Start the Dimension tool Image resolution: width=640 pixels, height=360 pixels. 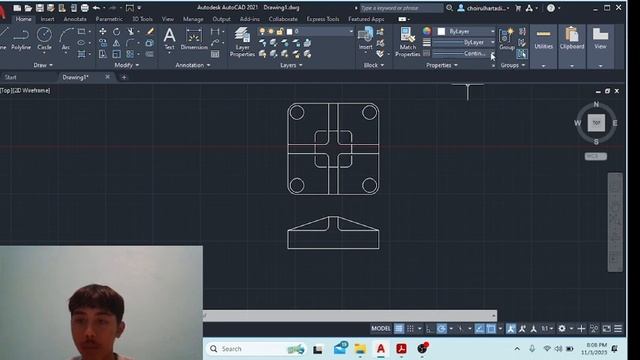click(x=194, y=39)
